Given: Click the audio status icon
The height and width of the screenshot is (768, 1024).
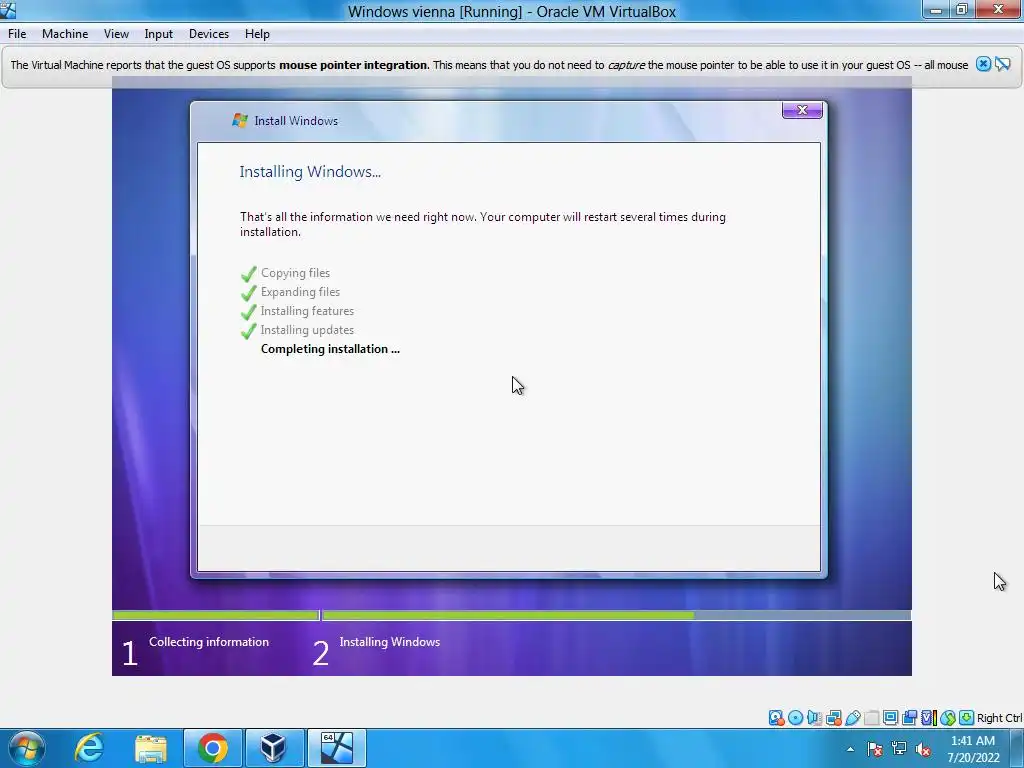Looking at the screenshot, I should tap(814, 718).
